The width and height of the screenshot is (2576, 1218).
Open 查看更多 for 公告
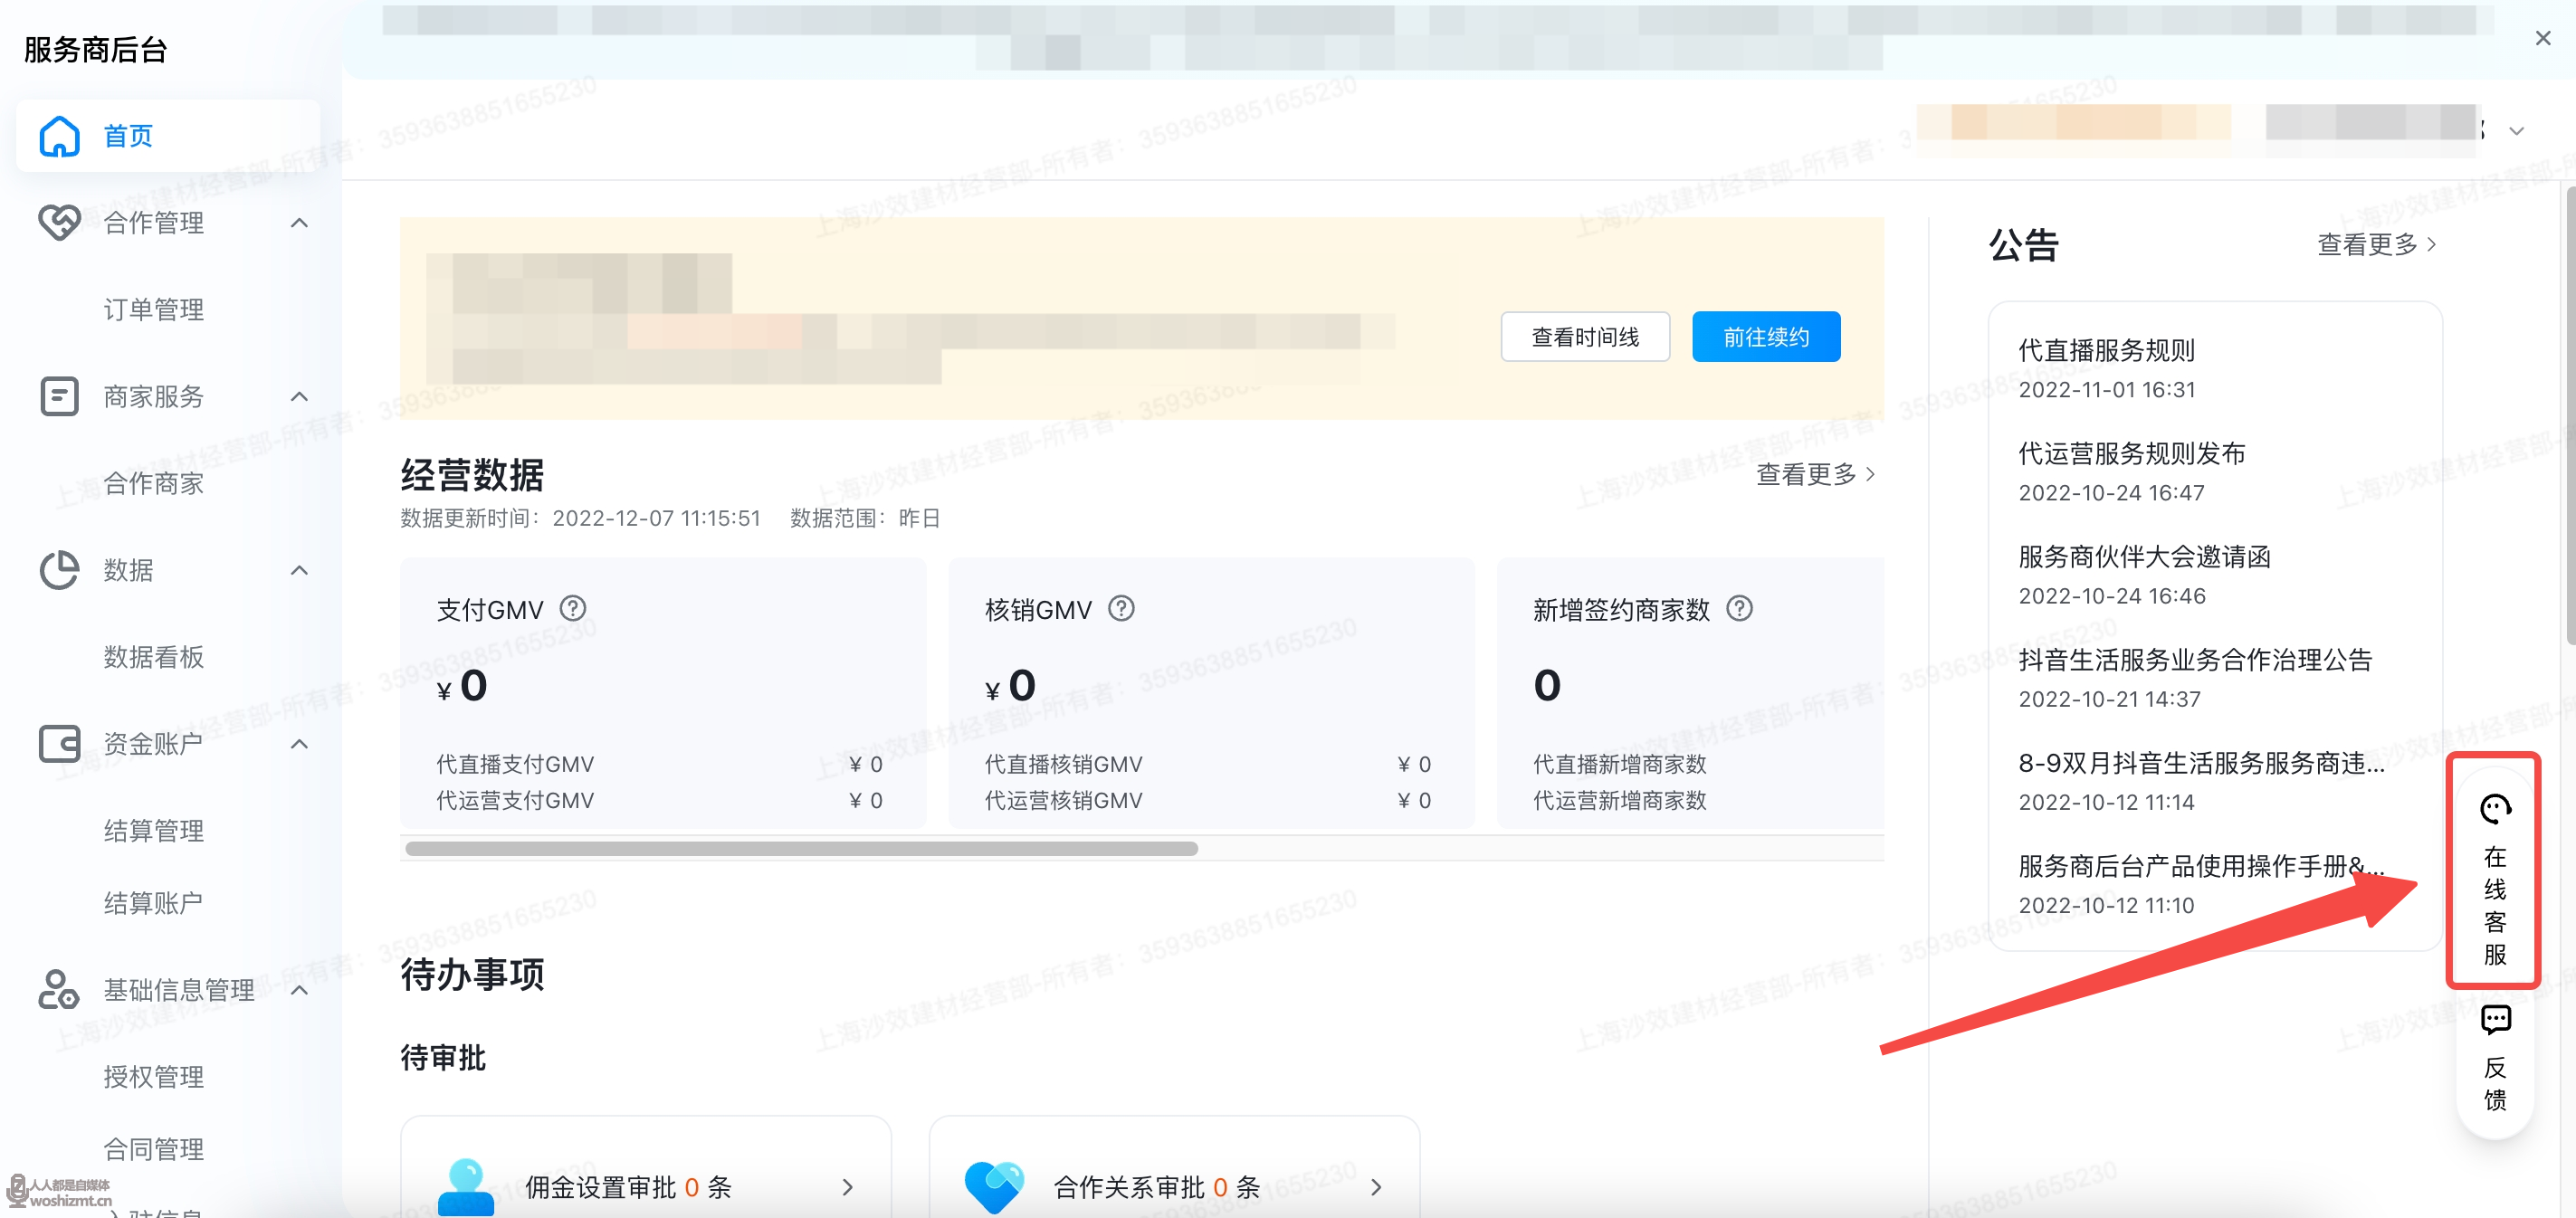pos(2377,244)
